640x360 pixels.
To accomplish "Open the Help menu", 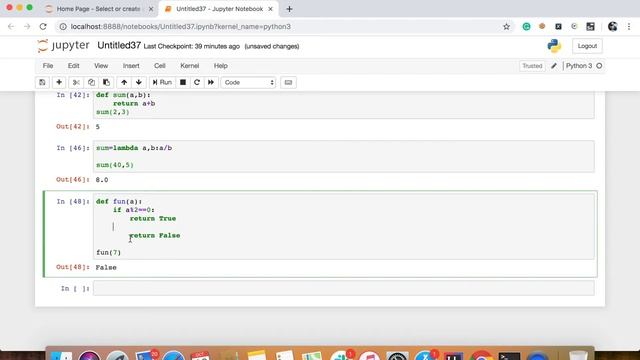I will (221, 66).
